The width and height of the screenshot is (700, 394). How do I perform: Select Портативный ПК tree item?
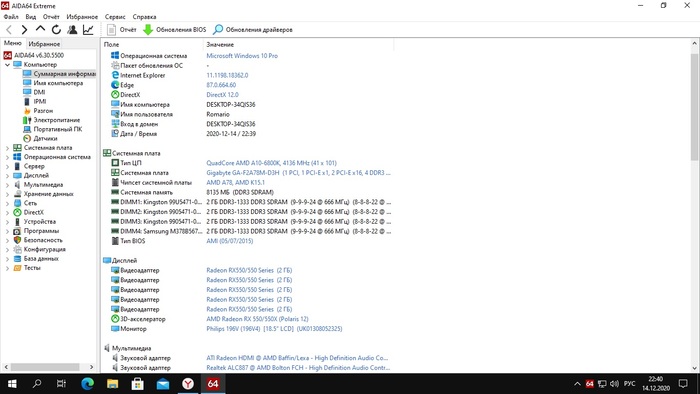[53, 129]
